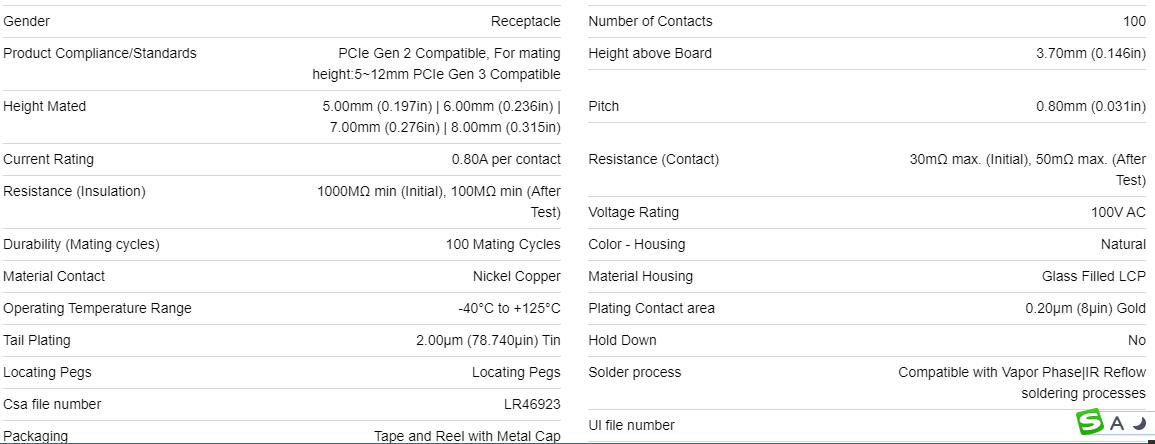
Task: Click the 'Number of Contacts' label
Action: 650,21
